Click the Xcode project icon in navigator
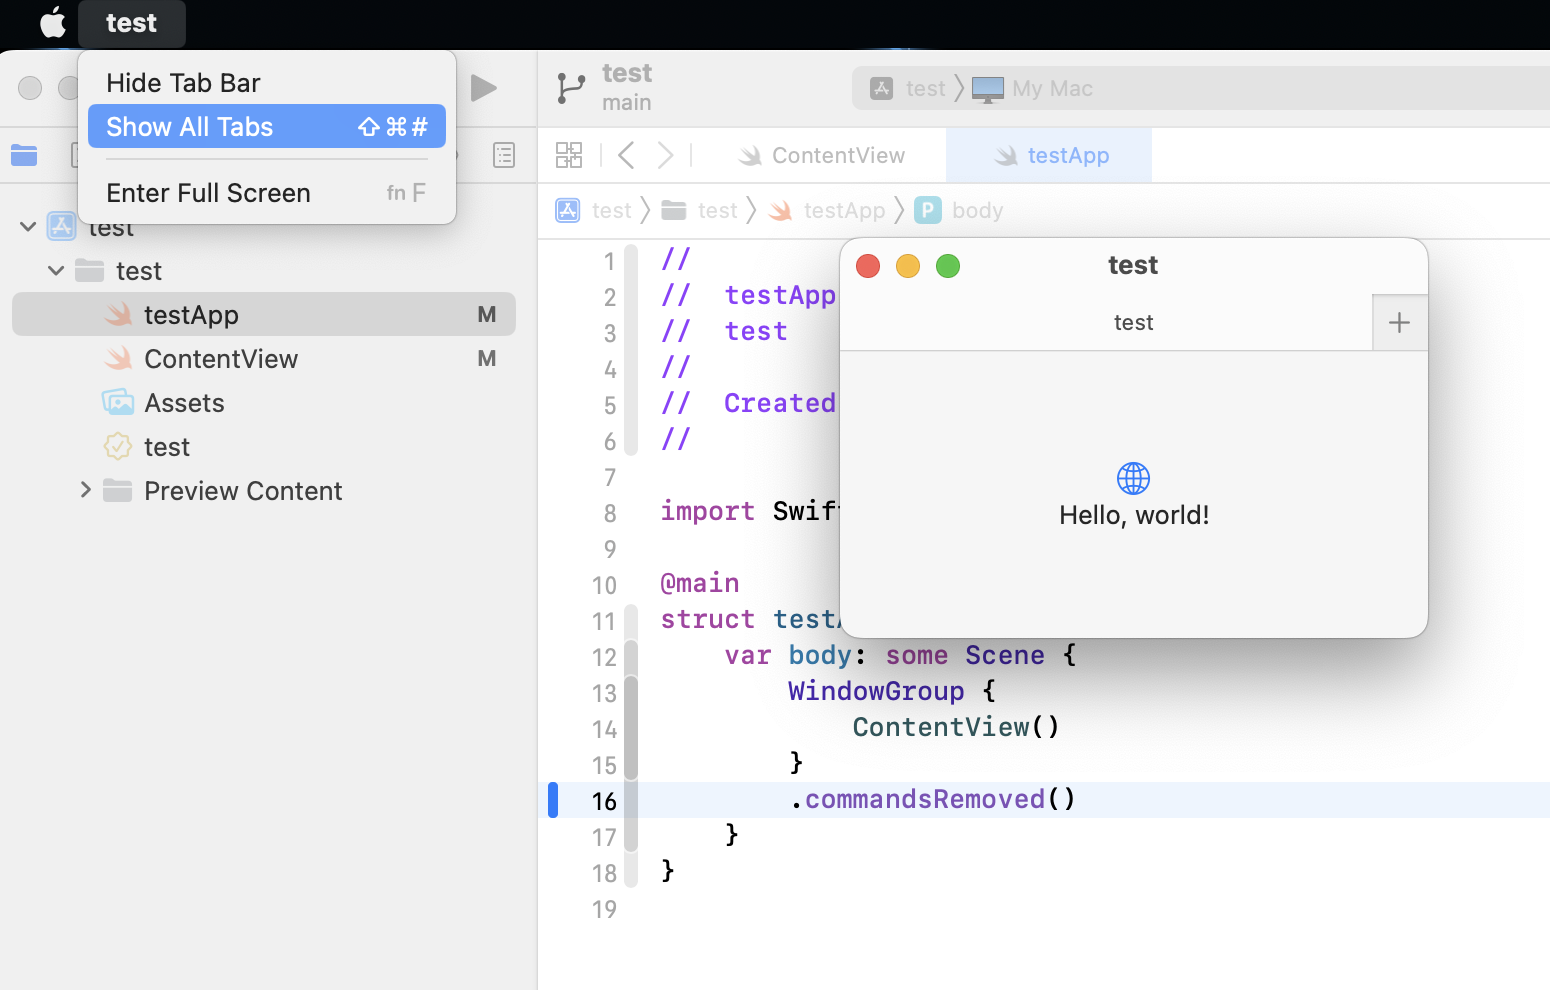Screen dimensions: 1550x990 [x=61, y=227]
